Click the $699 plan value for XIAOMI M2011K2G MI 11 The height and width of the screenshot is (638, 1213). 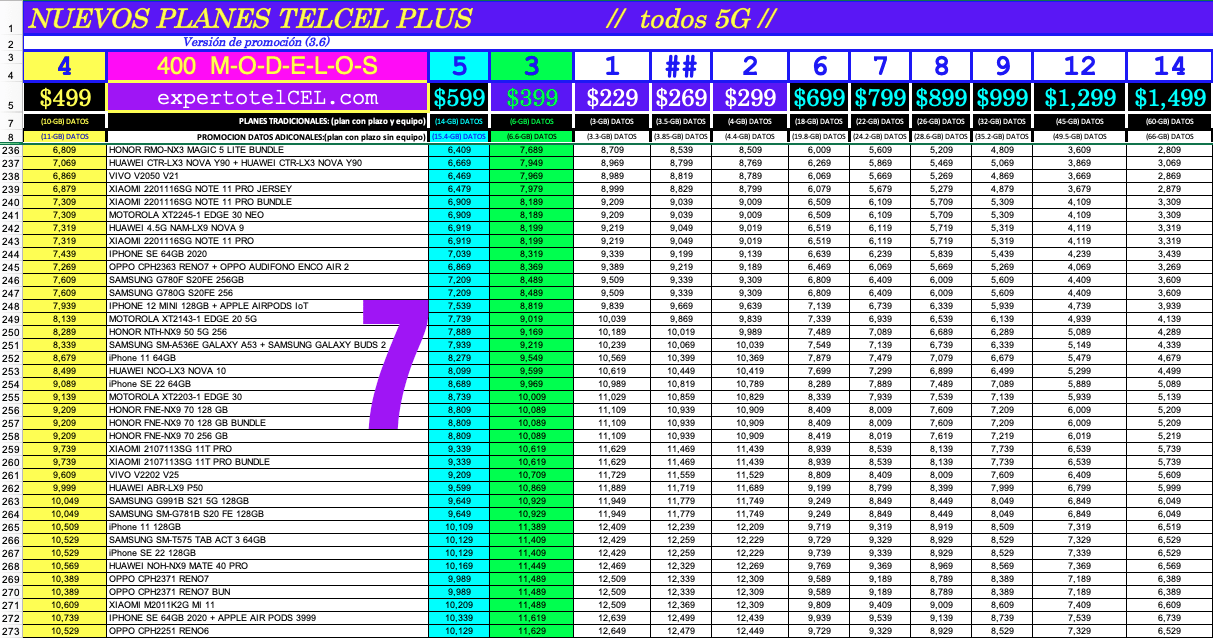pos(820,605)
